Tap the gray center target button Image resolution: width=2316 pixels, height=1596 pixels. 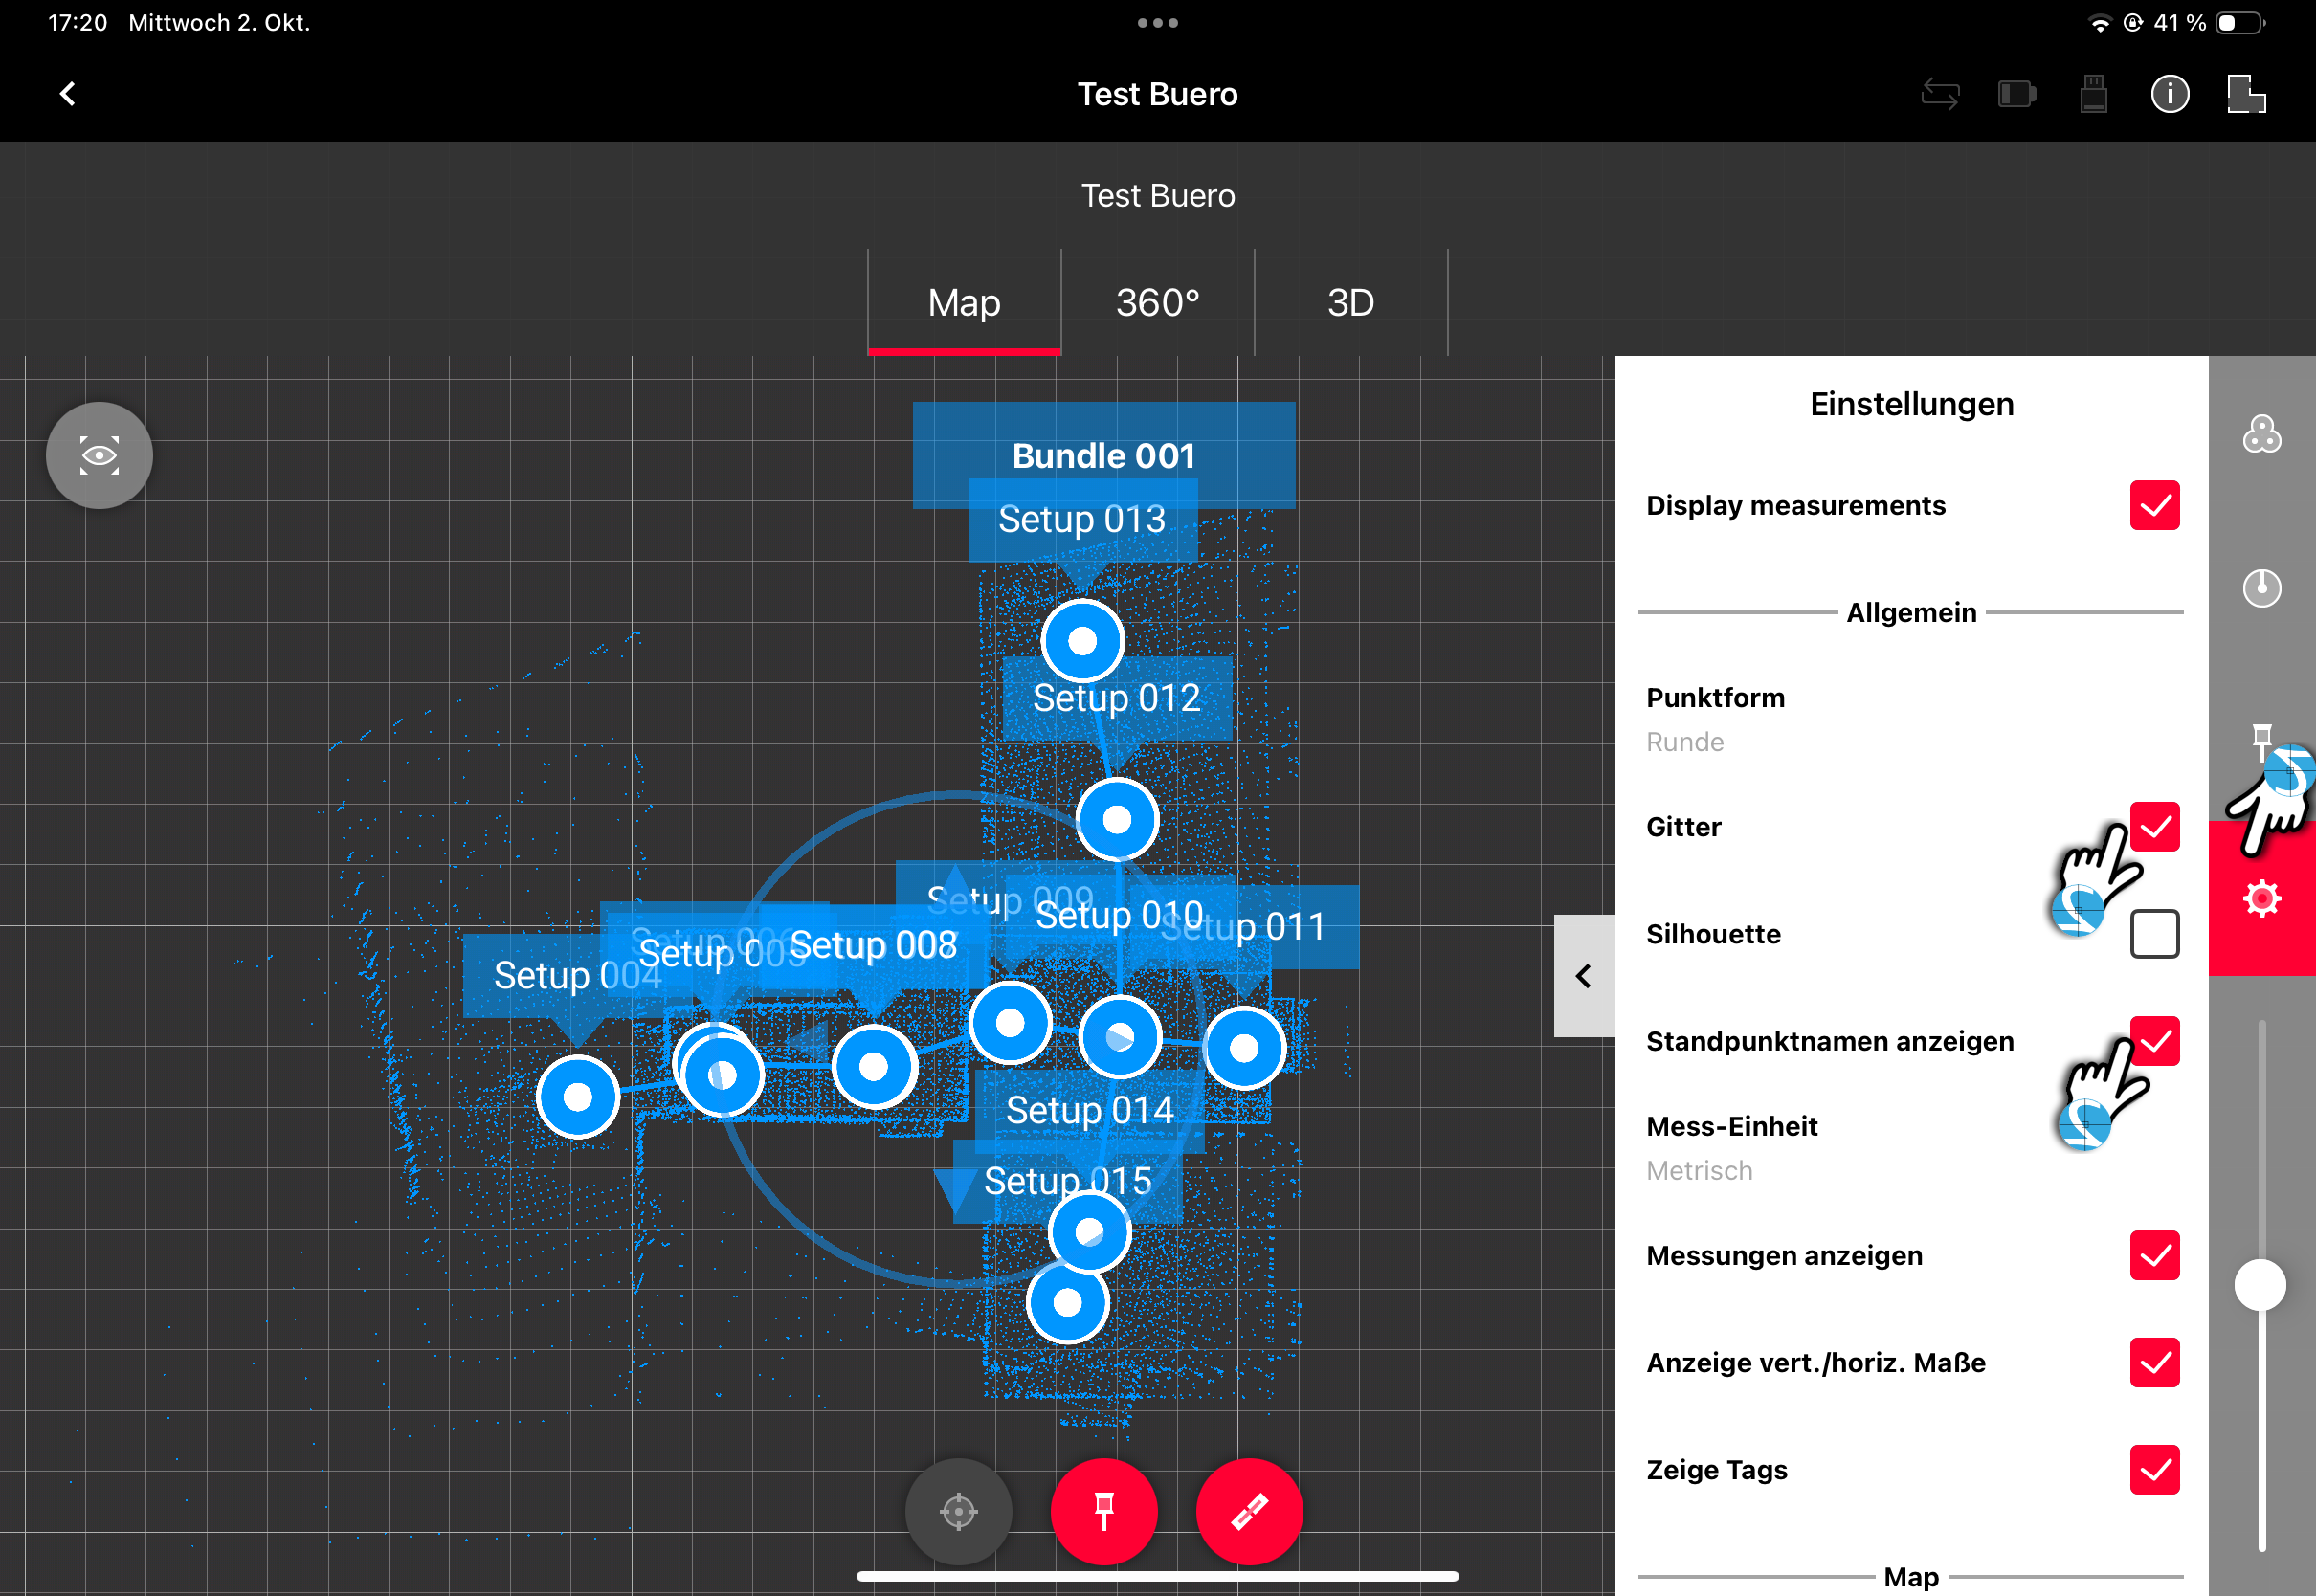click(958, 1511)
